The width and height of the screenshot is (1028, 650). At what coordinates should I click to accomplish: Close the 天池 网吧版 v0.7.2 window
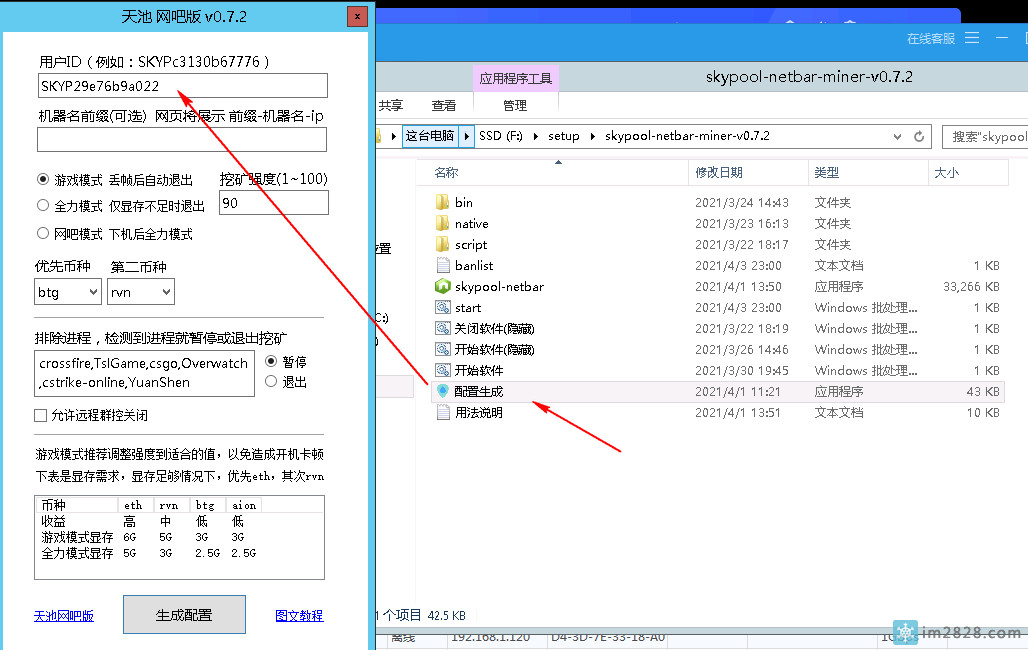point(357,17)
